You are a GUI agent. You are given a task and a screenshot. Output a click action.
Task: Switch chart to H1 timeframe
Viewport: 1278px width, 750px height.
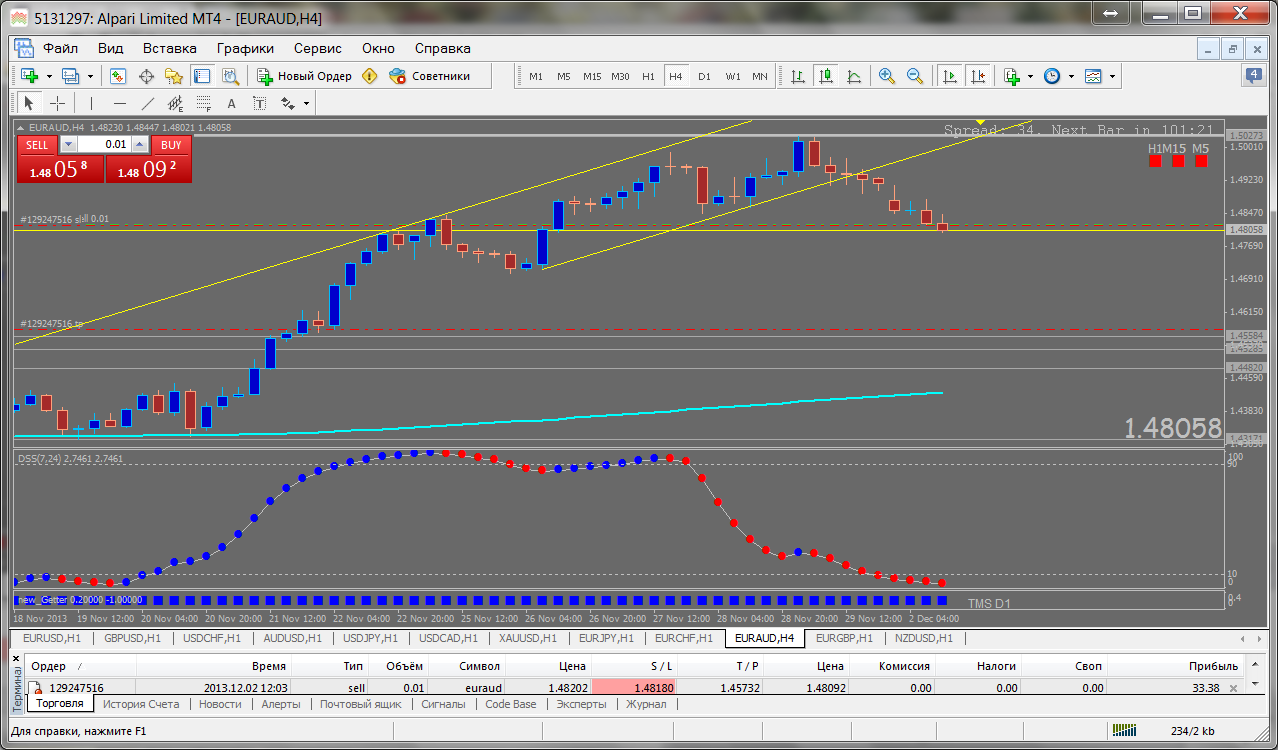tap(648, 76)
